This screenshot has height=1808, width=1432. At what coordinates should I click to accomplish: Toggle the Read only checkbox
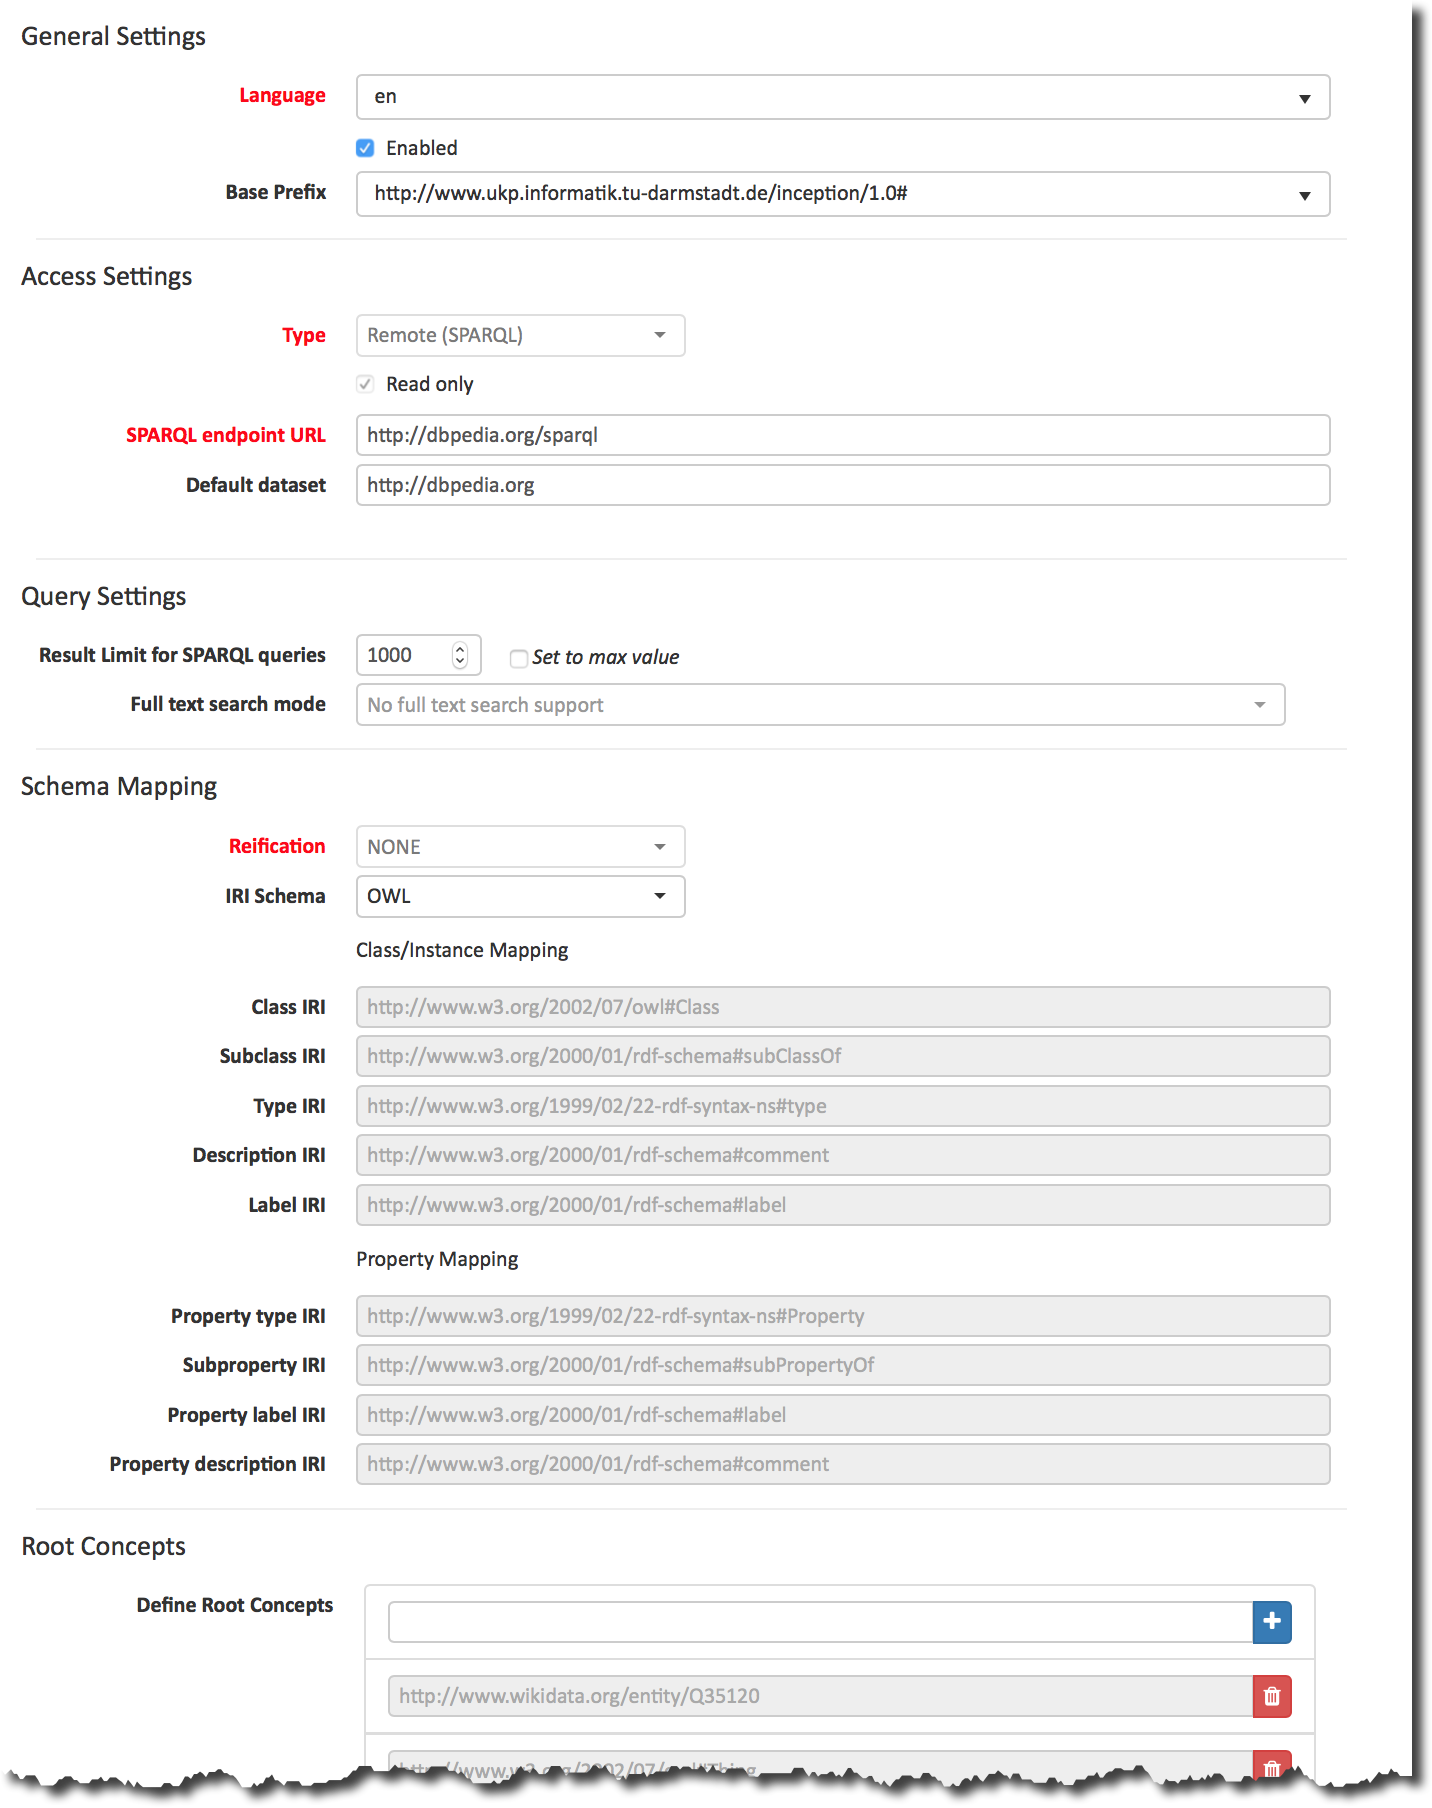point(366,384)
